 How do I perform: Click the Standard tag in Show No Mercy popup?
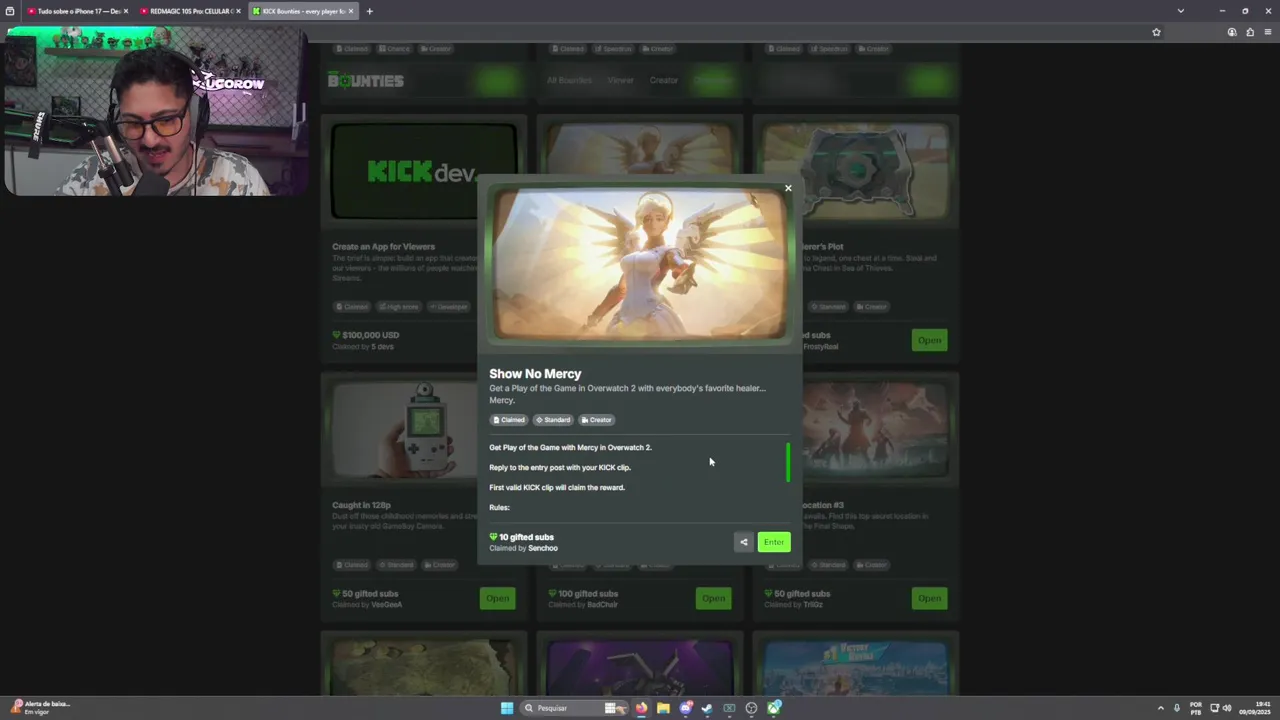coord(553,420)
